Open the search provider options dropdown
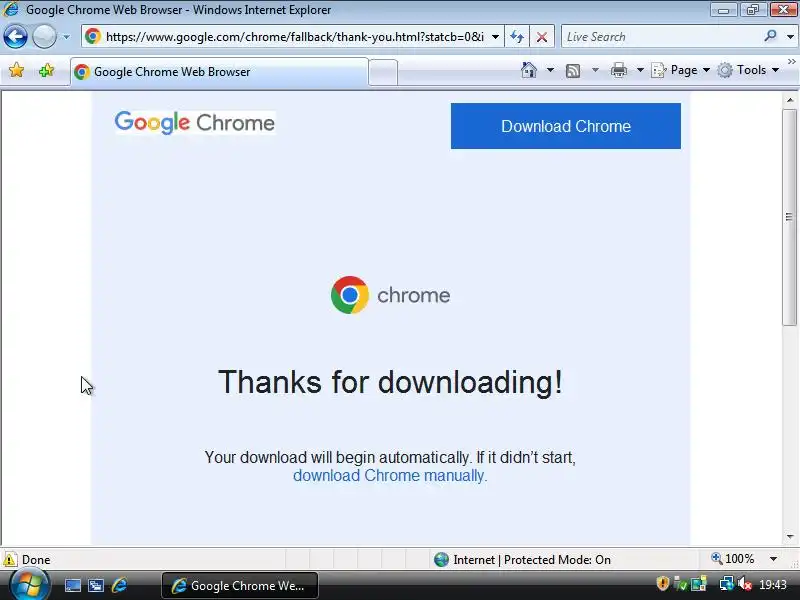 point(790,37)
